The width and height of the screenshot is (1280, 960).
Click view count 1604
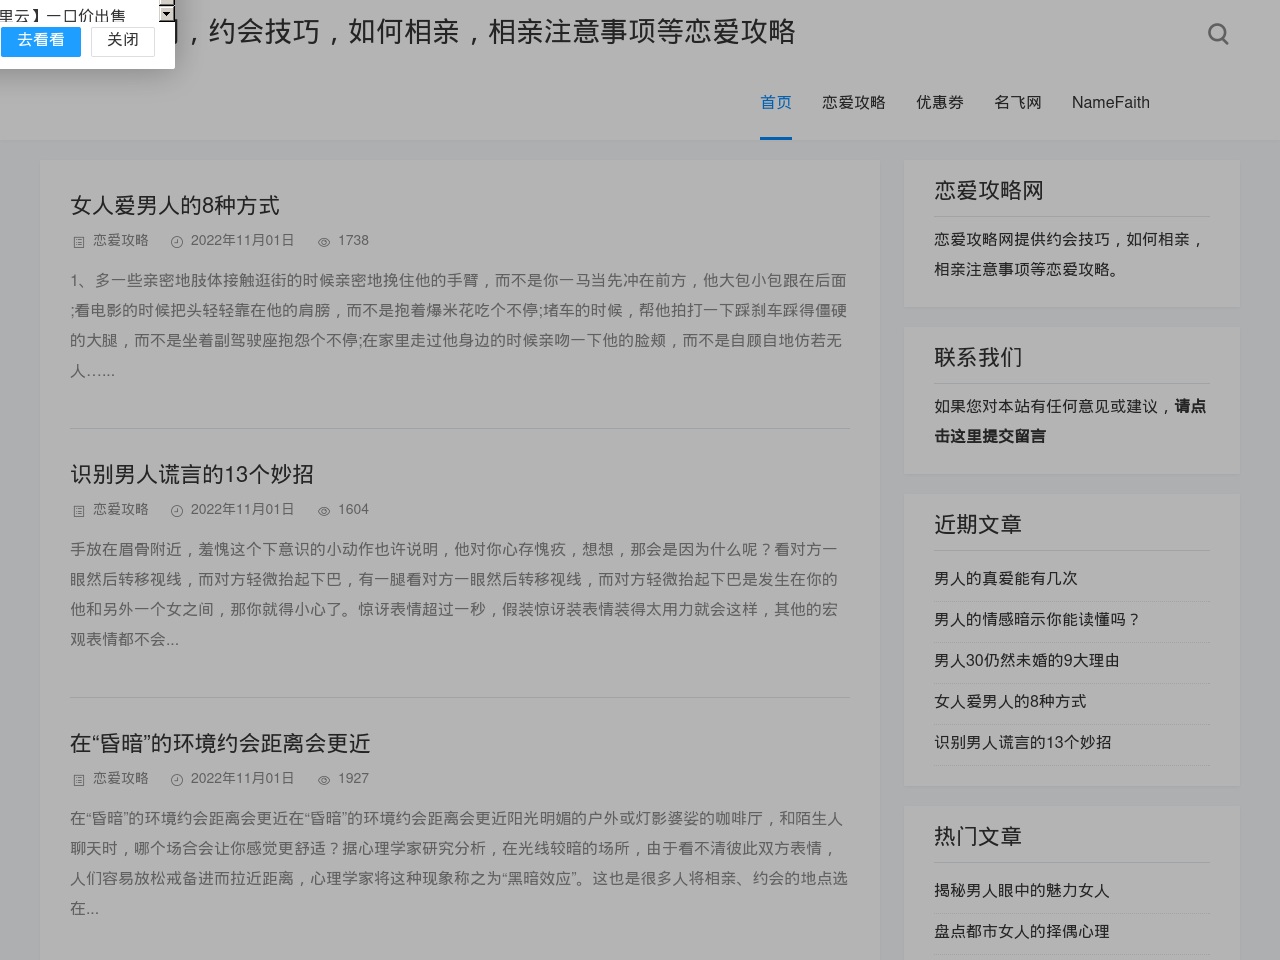[353, 510]
